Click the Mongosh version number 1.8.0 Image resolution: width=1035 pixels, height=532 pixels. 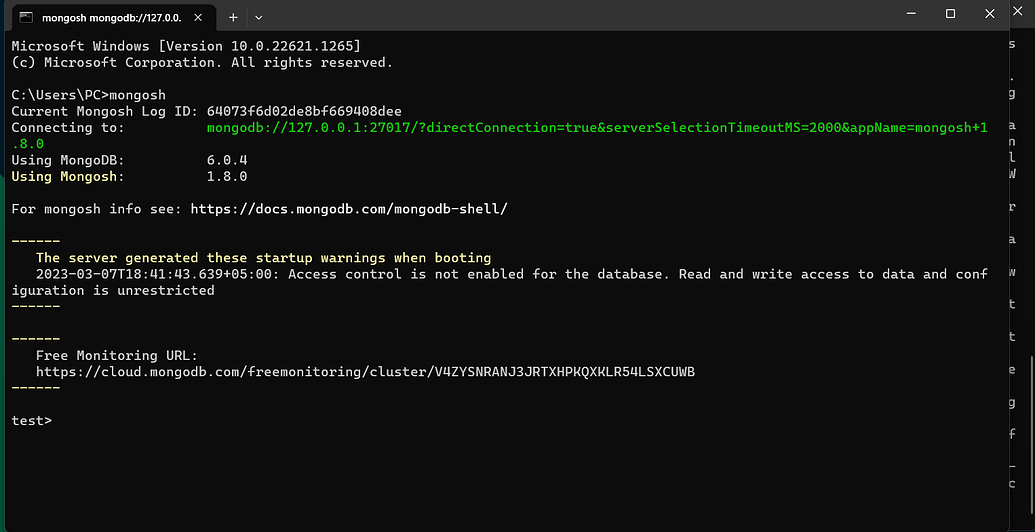pyautogui.click(x=227, y=176)
